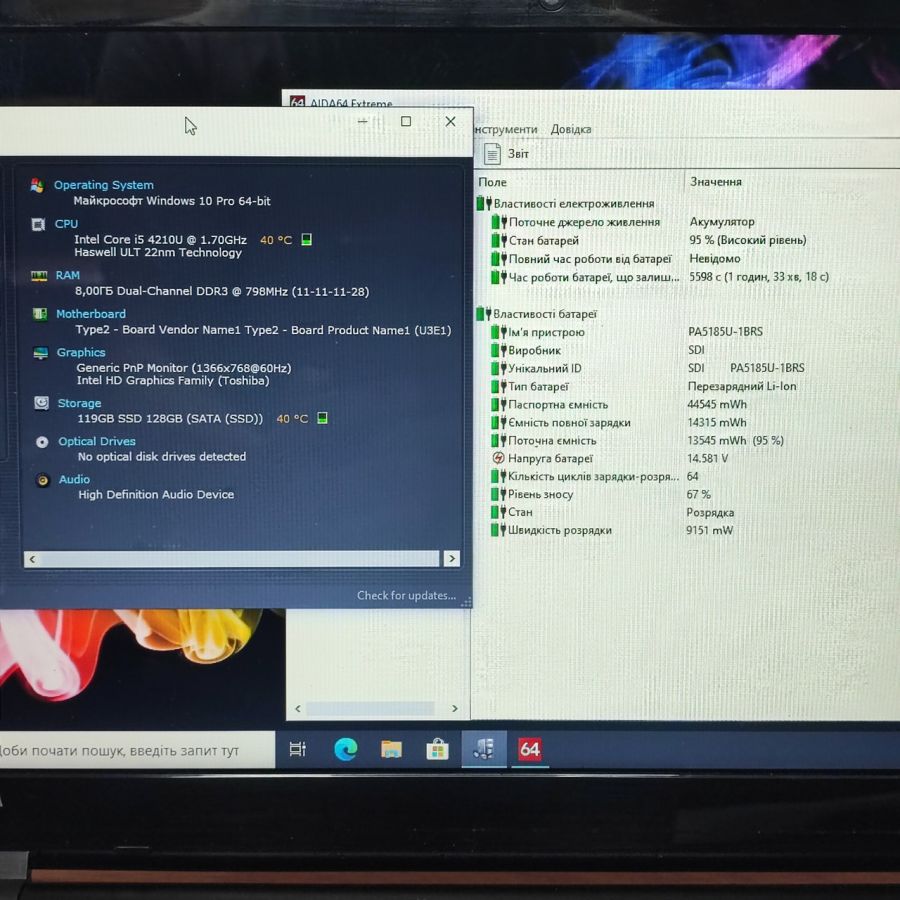Switch to AIDA64 via taskbar icon
900x900 pixels.
coord(529,749)
